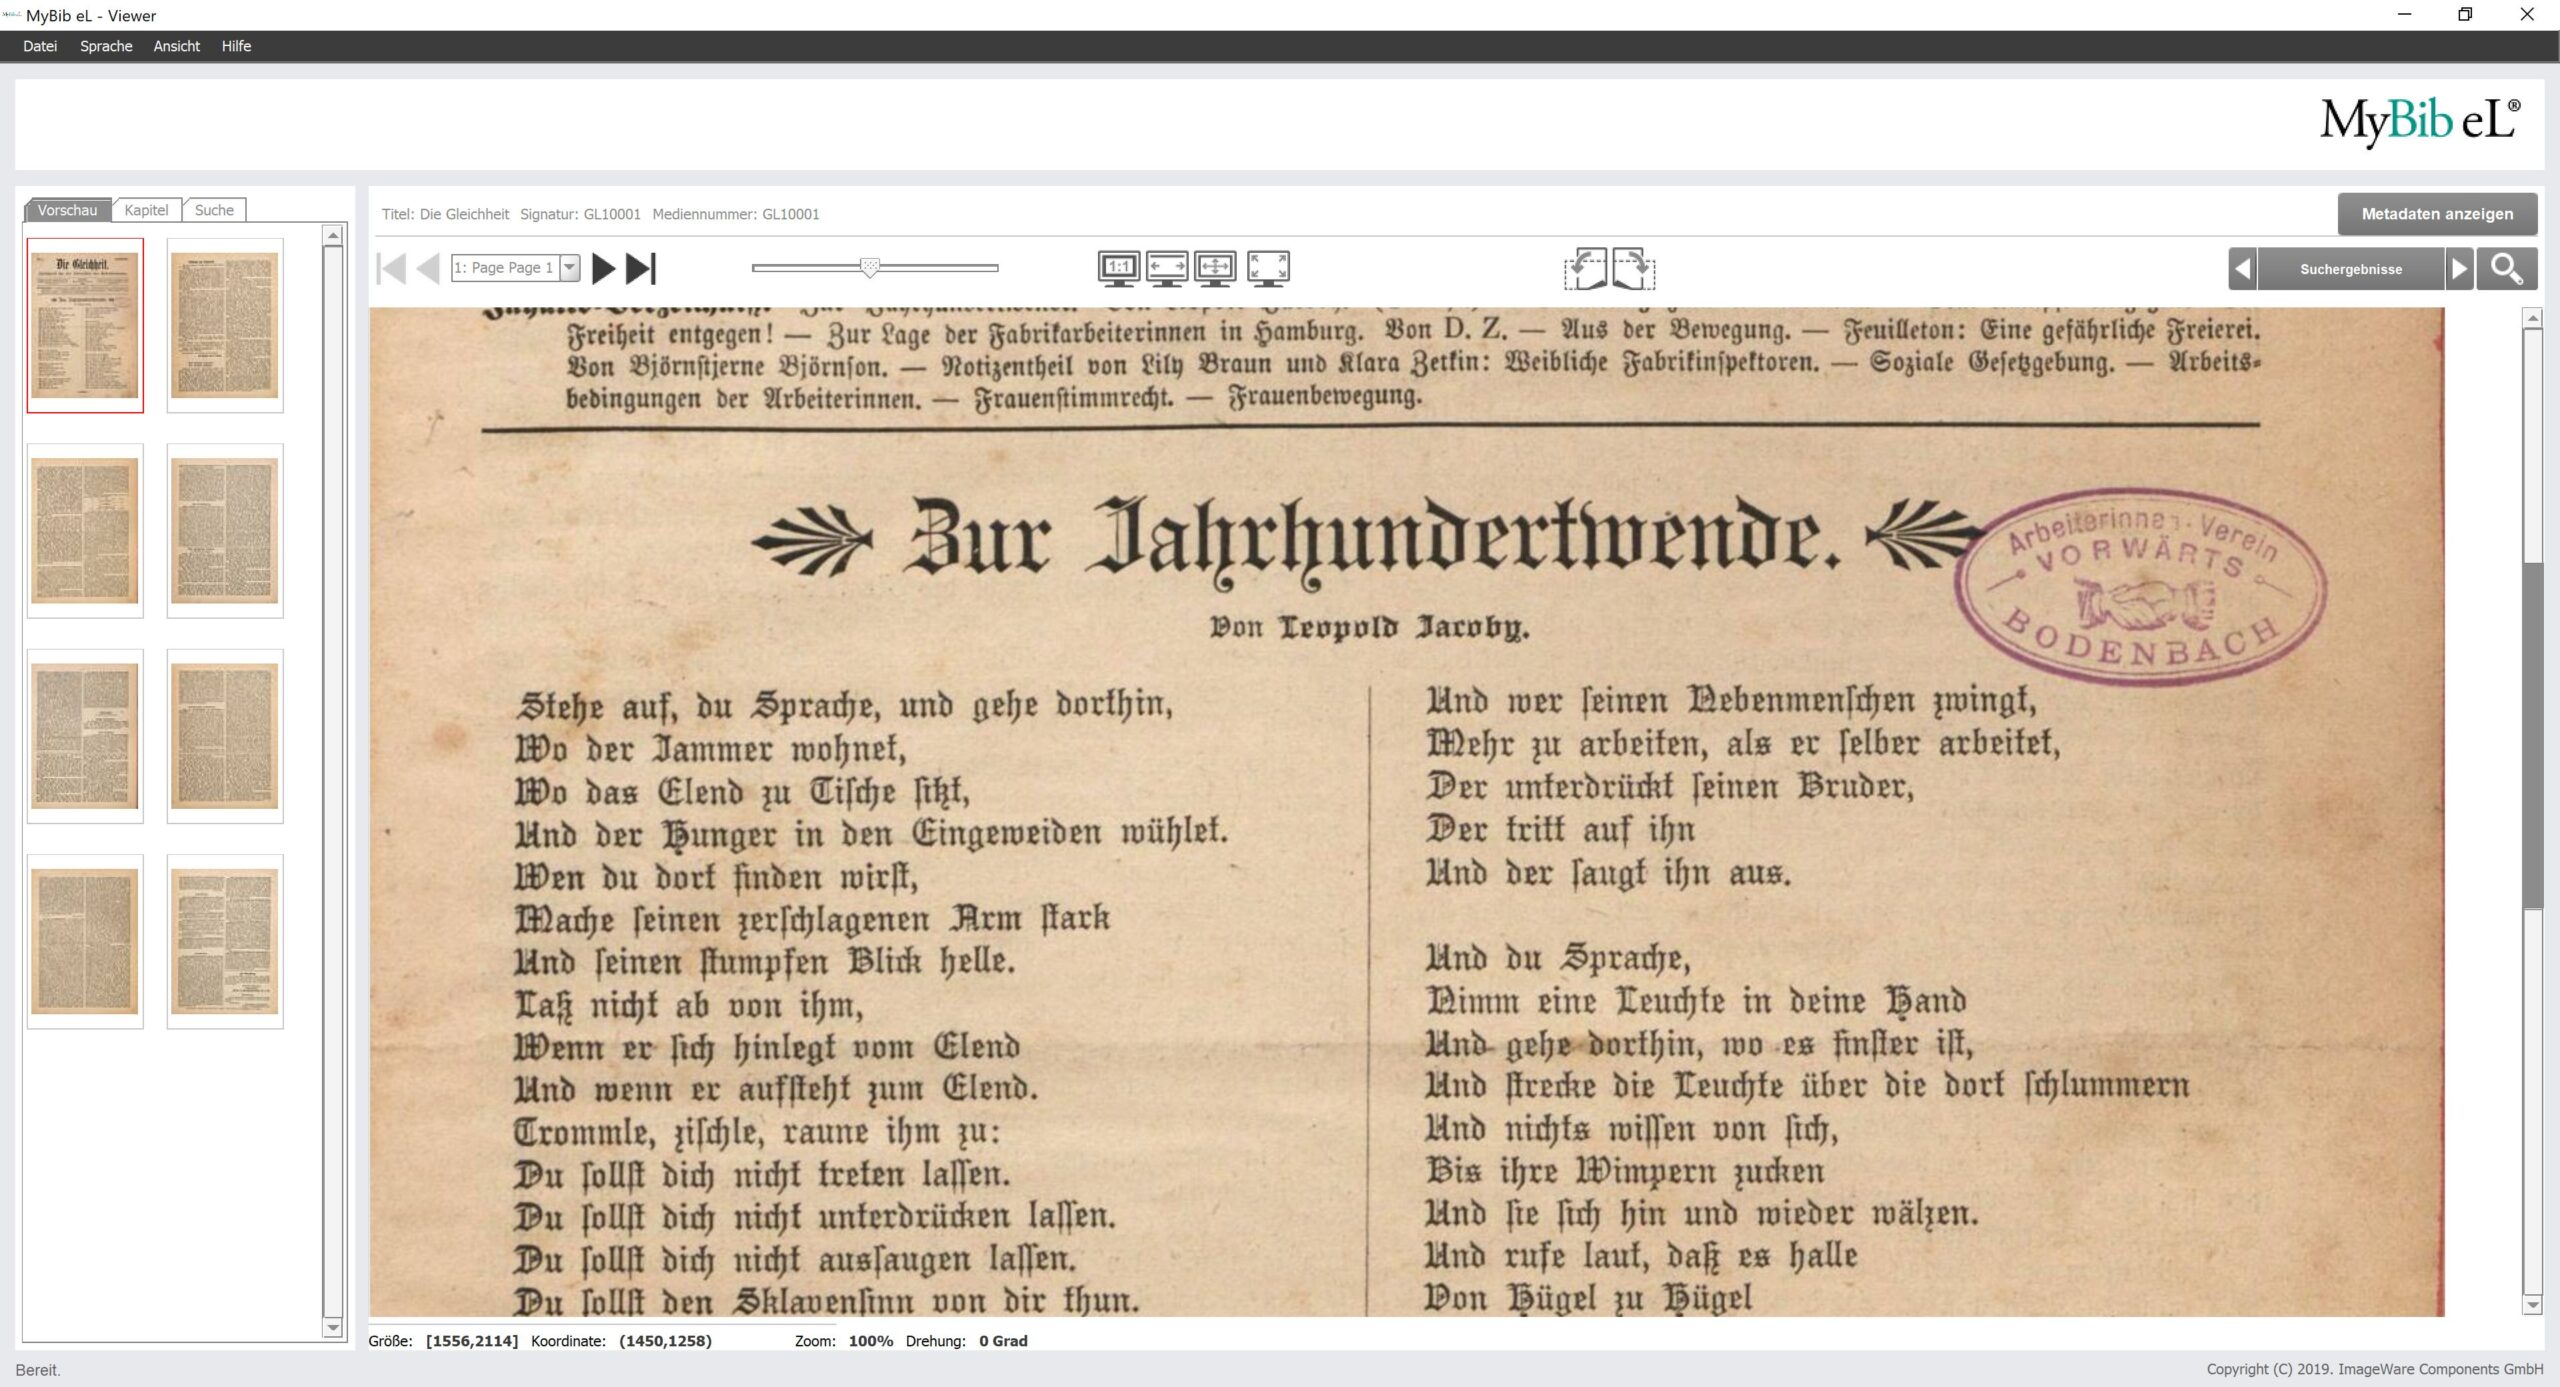The height and width of the screenshot is (1387, 2560).
Task: Show previous search result
Action: [x=2242, y=269]
